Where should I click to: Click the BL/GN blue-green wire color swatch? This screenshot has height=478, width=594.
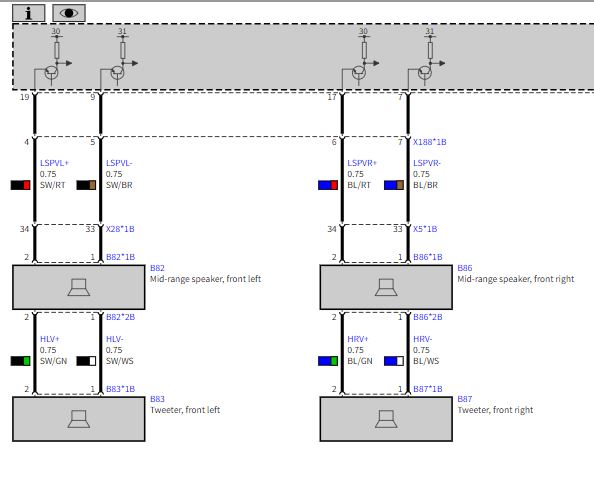[328, 361]
